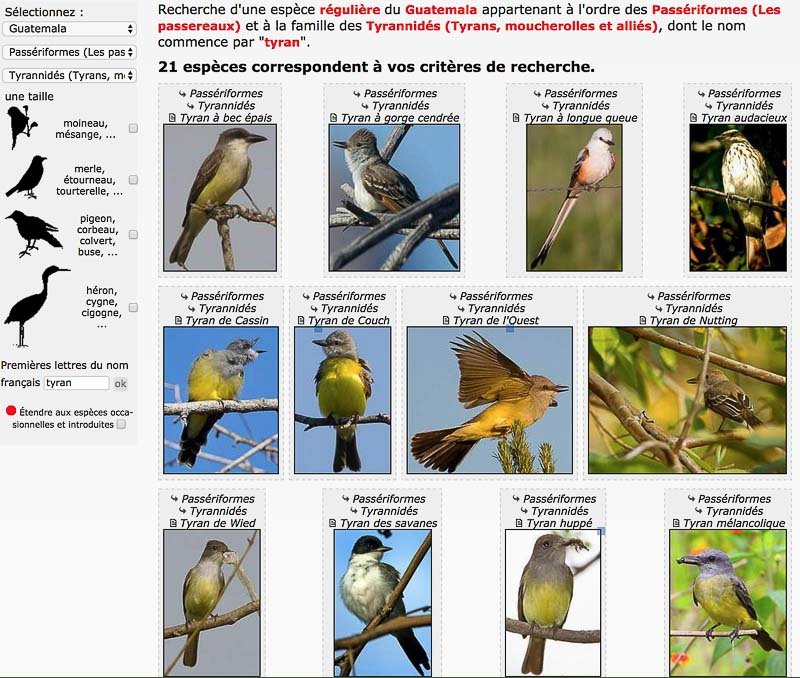Enable extending to occasional and introduced species
The image size is (800, 678).
pyautogui.click(x=121, y=424)
